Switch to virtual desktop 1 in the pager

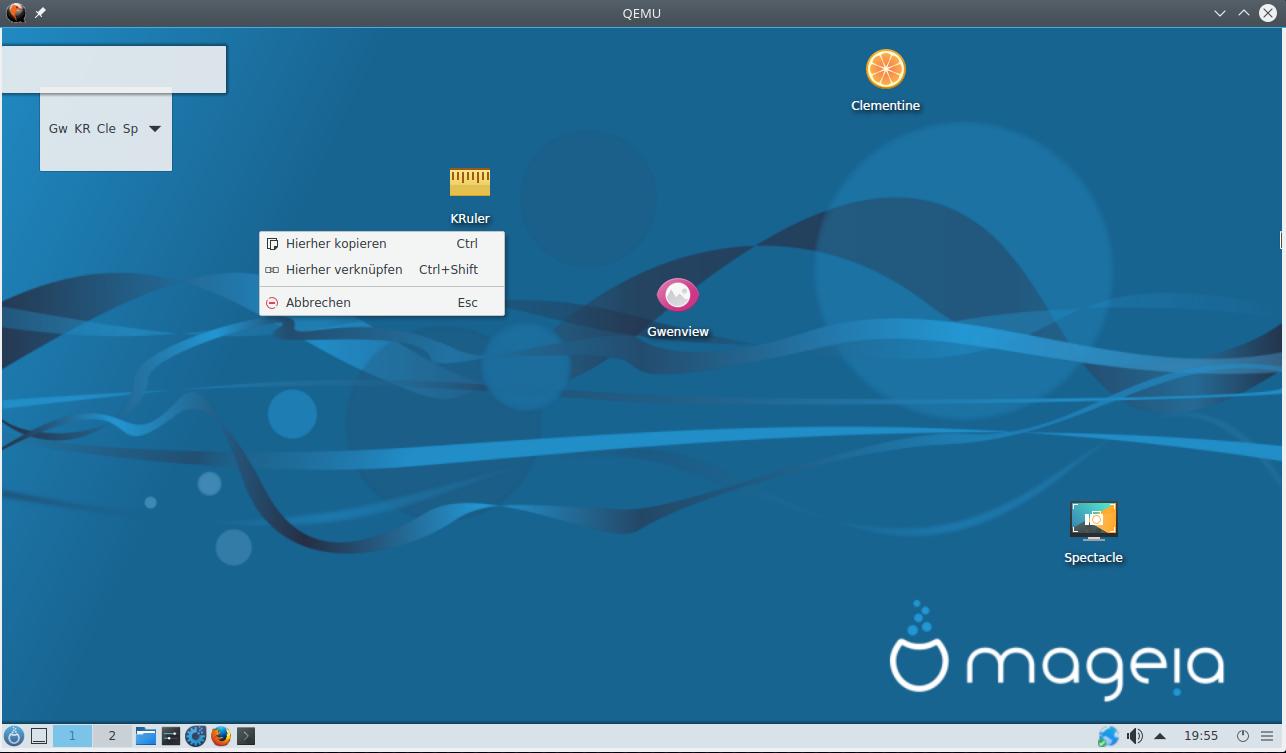[x=72, y=736]
